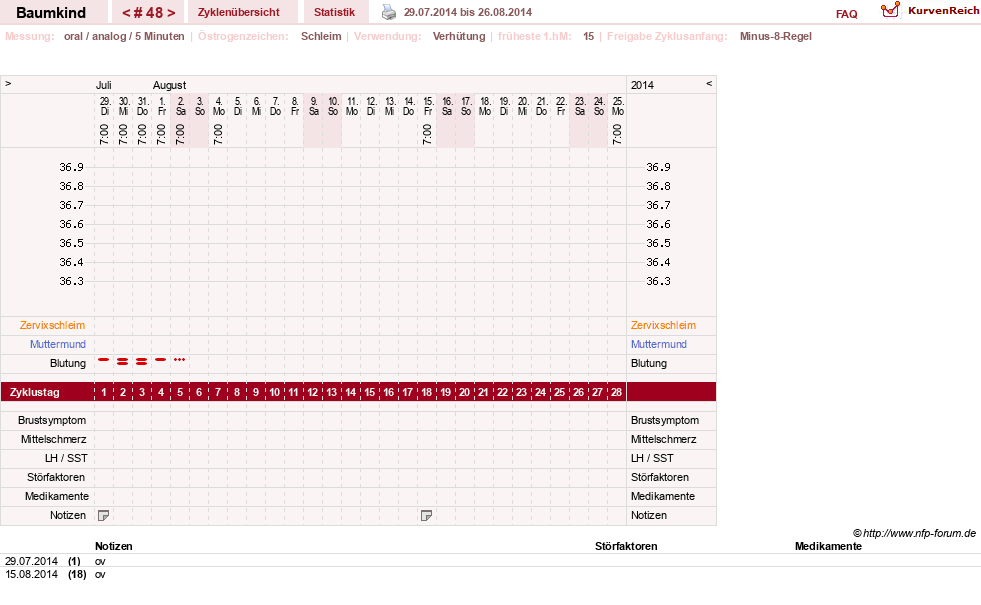Click the heavy bleeding mark on 30. Mi

123,362
